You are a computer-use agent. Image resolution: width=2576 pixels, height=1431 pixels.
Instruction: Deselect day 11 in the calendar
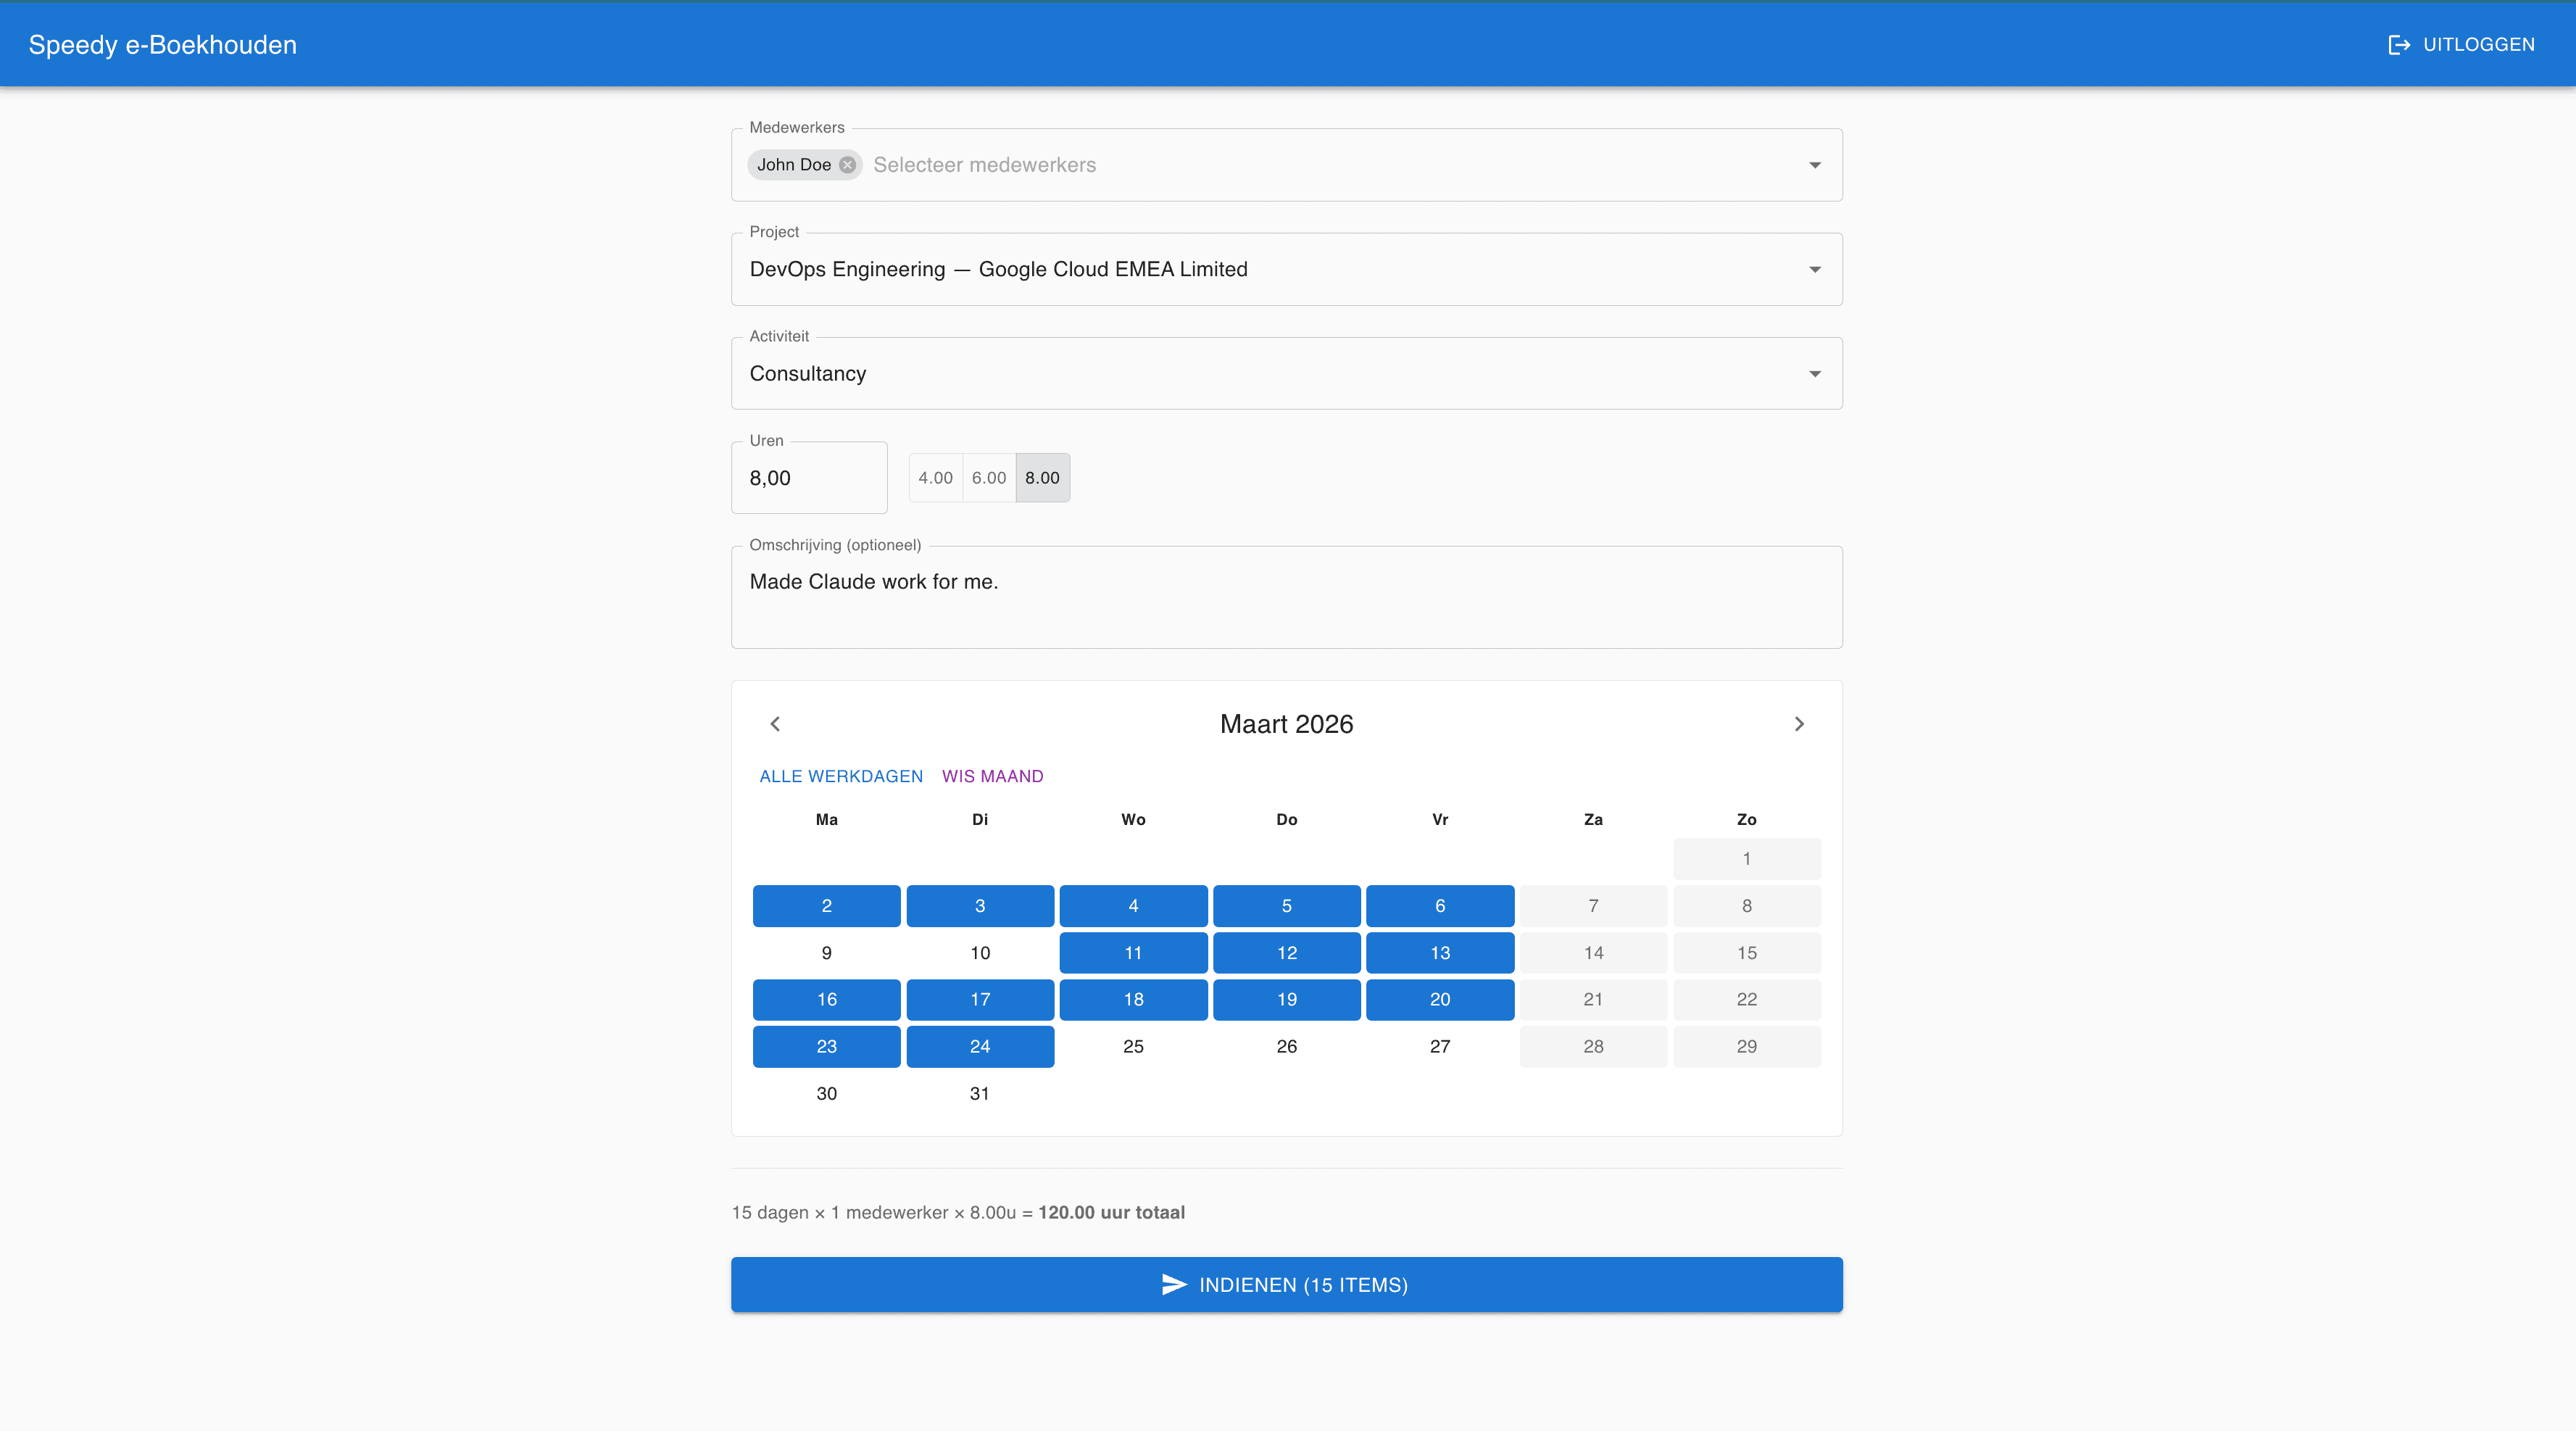pyautogui.click(x=1133, y=952)
